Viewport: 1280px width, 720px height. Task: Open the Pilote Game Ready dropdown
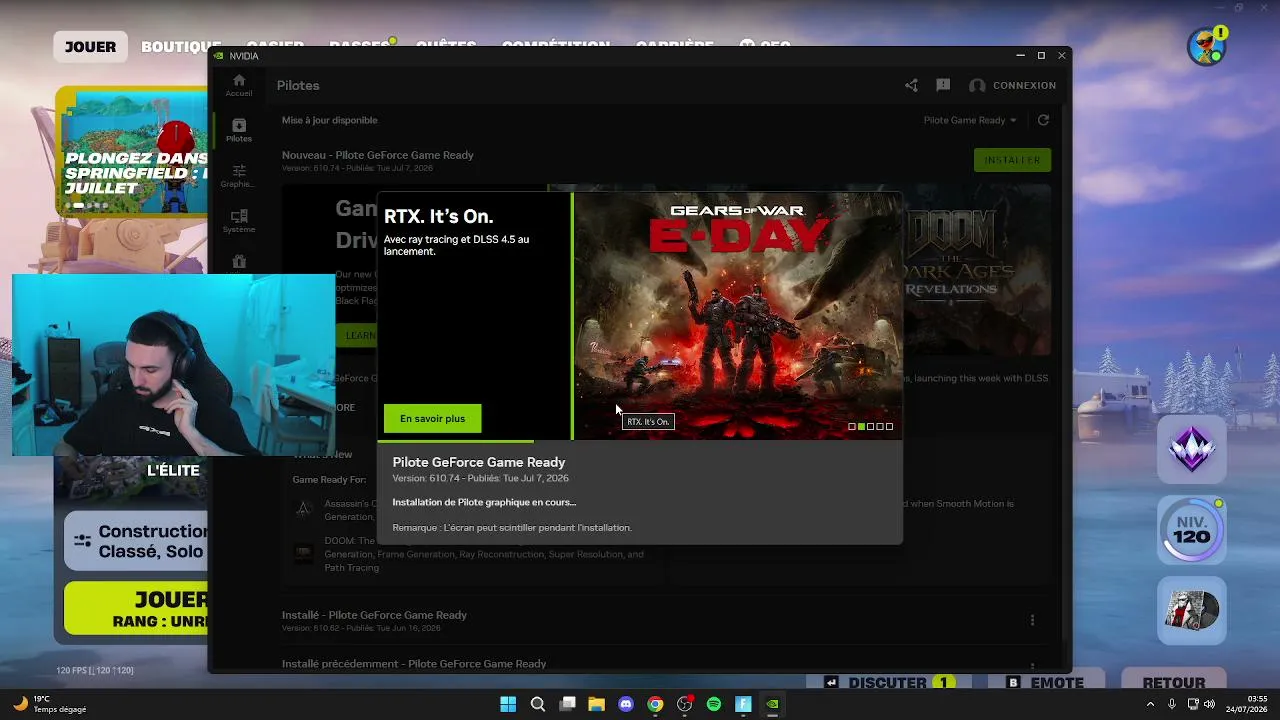pyautogui.click(x=970, y=120)
